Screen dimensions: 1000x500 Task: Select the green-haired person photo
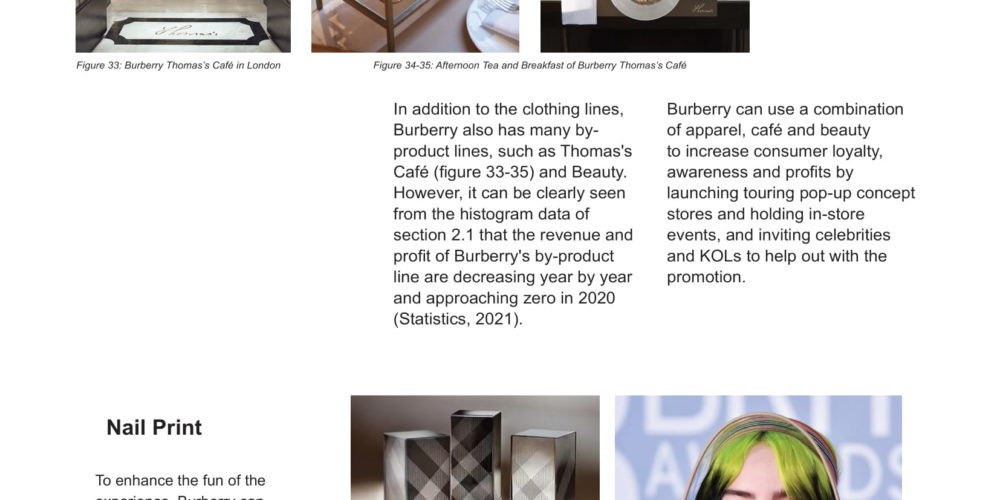tap(758, 448)
